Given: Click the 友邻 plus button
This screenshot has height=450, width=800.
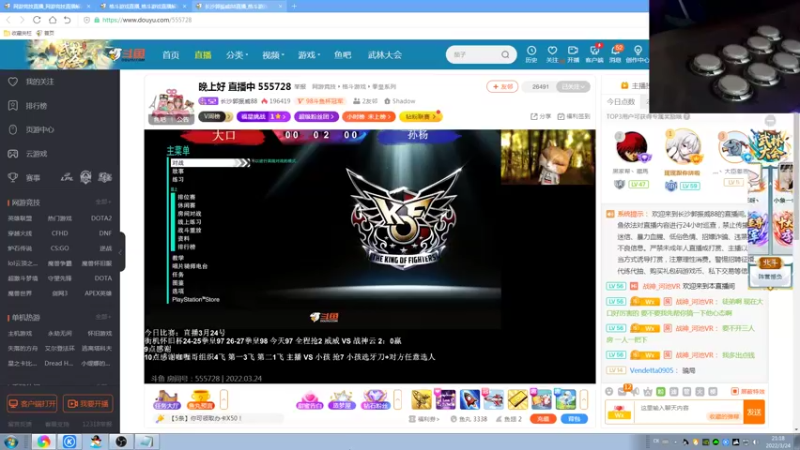Looking at the screenshot, I should pyautogui.click(x=502, y=87).
